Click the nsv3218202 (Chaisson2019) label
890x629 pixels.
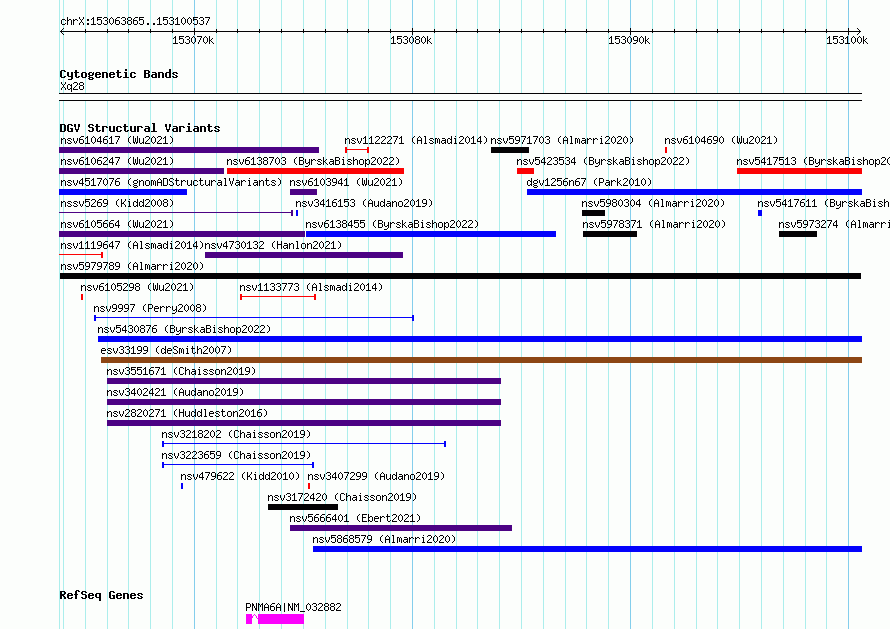click(x=237, y=434)
